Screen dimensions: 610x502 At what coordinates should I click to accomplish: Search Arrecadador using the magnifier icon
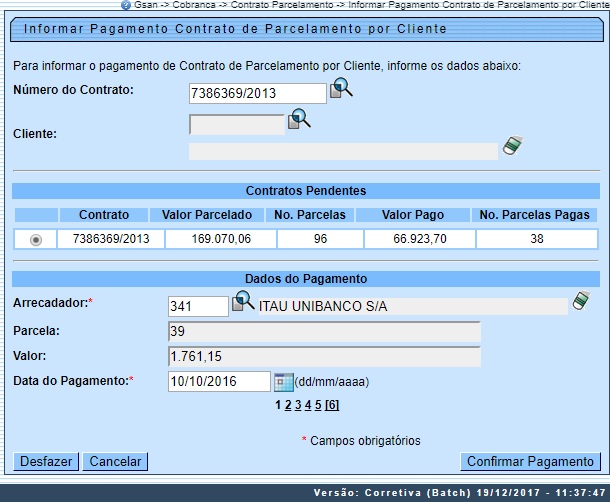tap(243, 302)
